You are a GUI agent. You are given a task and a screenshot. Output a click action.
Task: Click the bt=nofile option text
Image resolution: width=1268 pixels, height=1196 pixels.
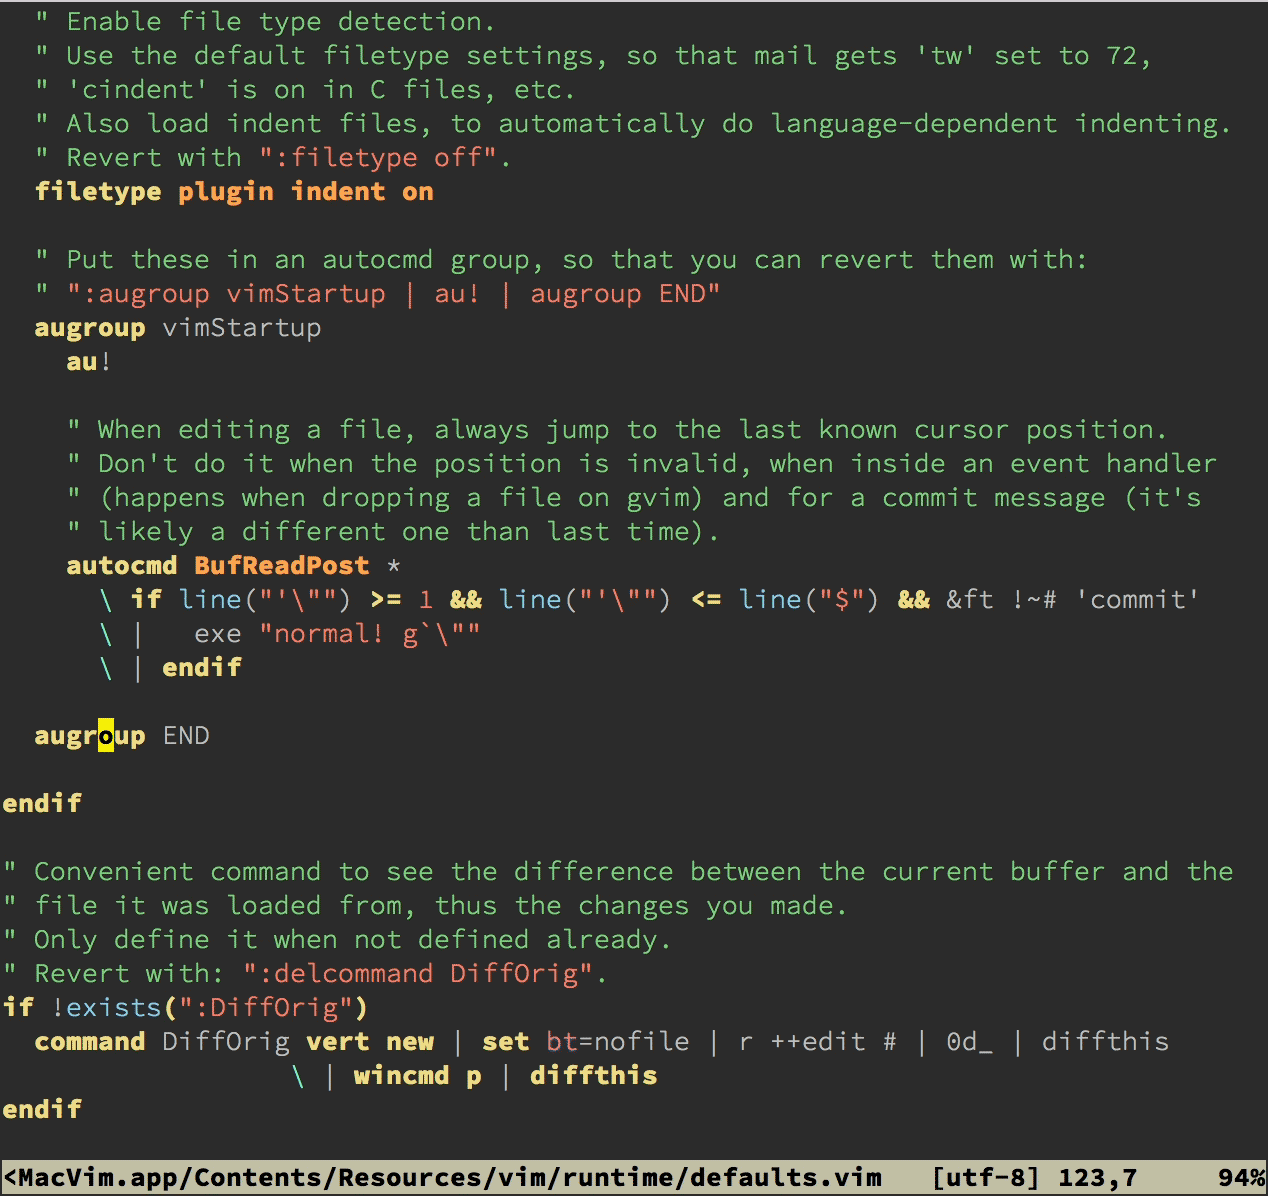617,1041
